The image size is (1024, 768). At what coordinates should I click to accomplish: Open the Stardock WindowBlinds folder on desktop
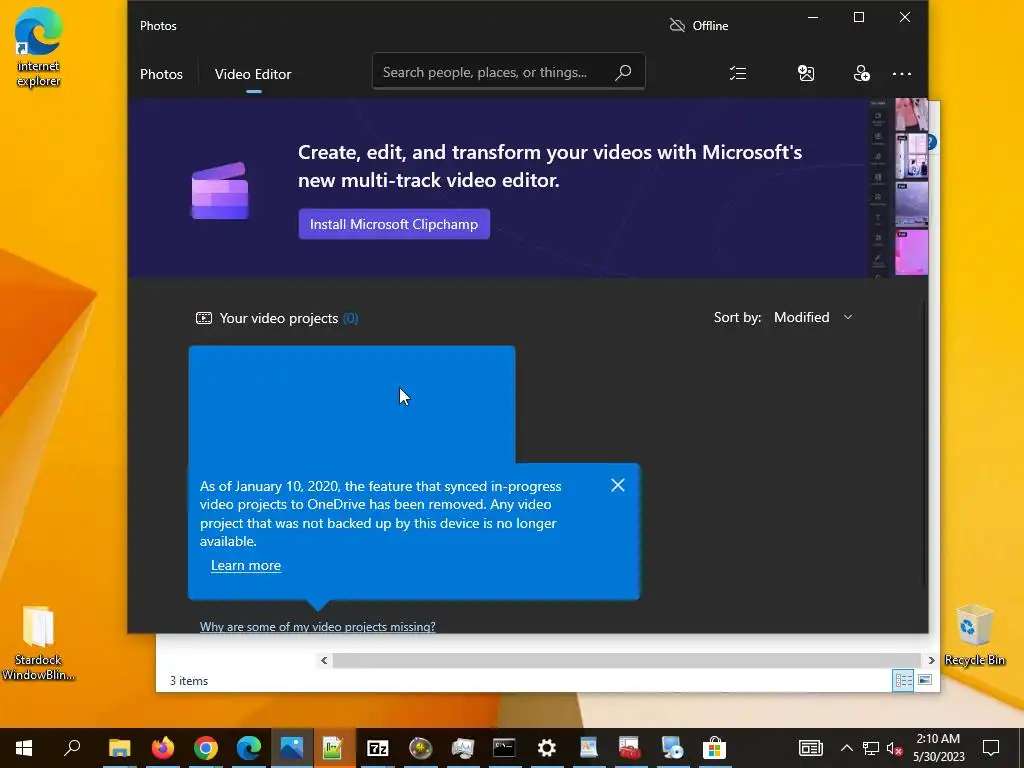click(x=38, y=644)
